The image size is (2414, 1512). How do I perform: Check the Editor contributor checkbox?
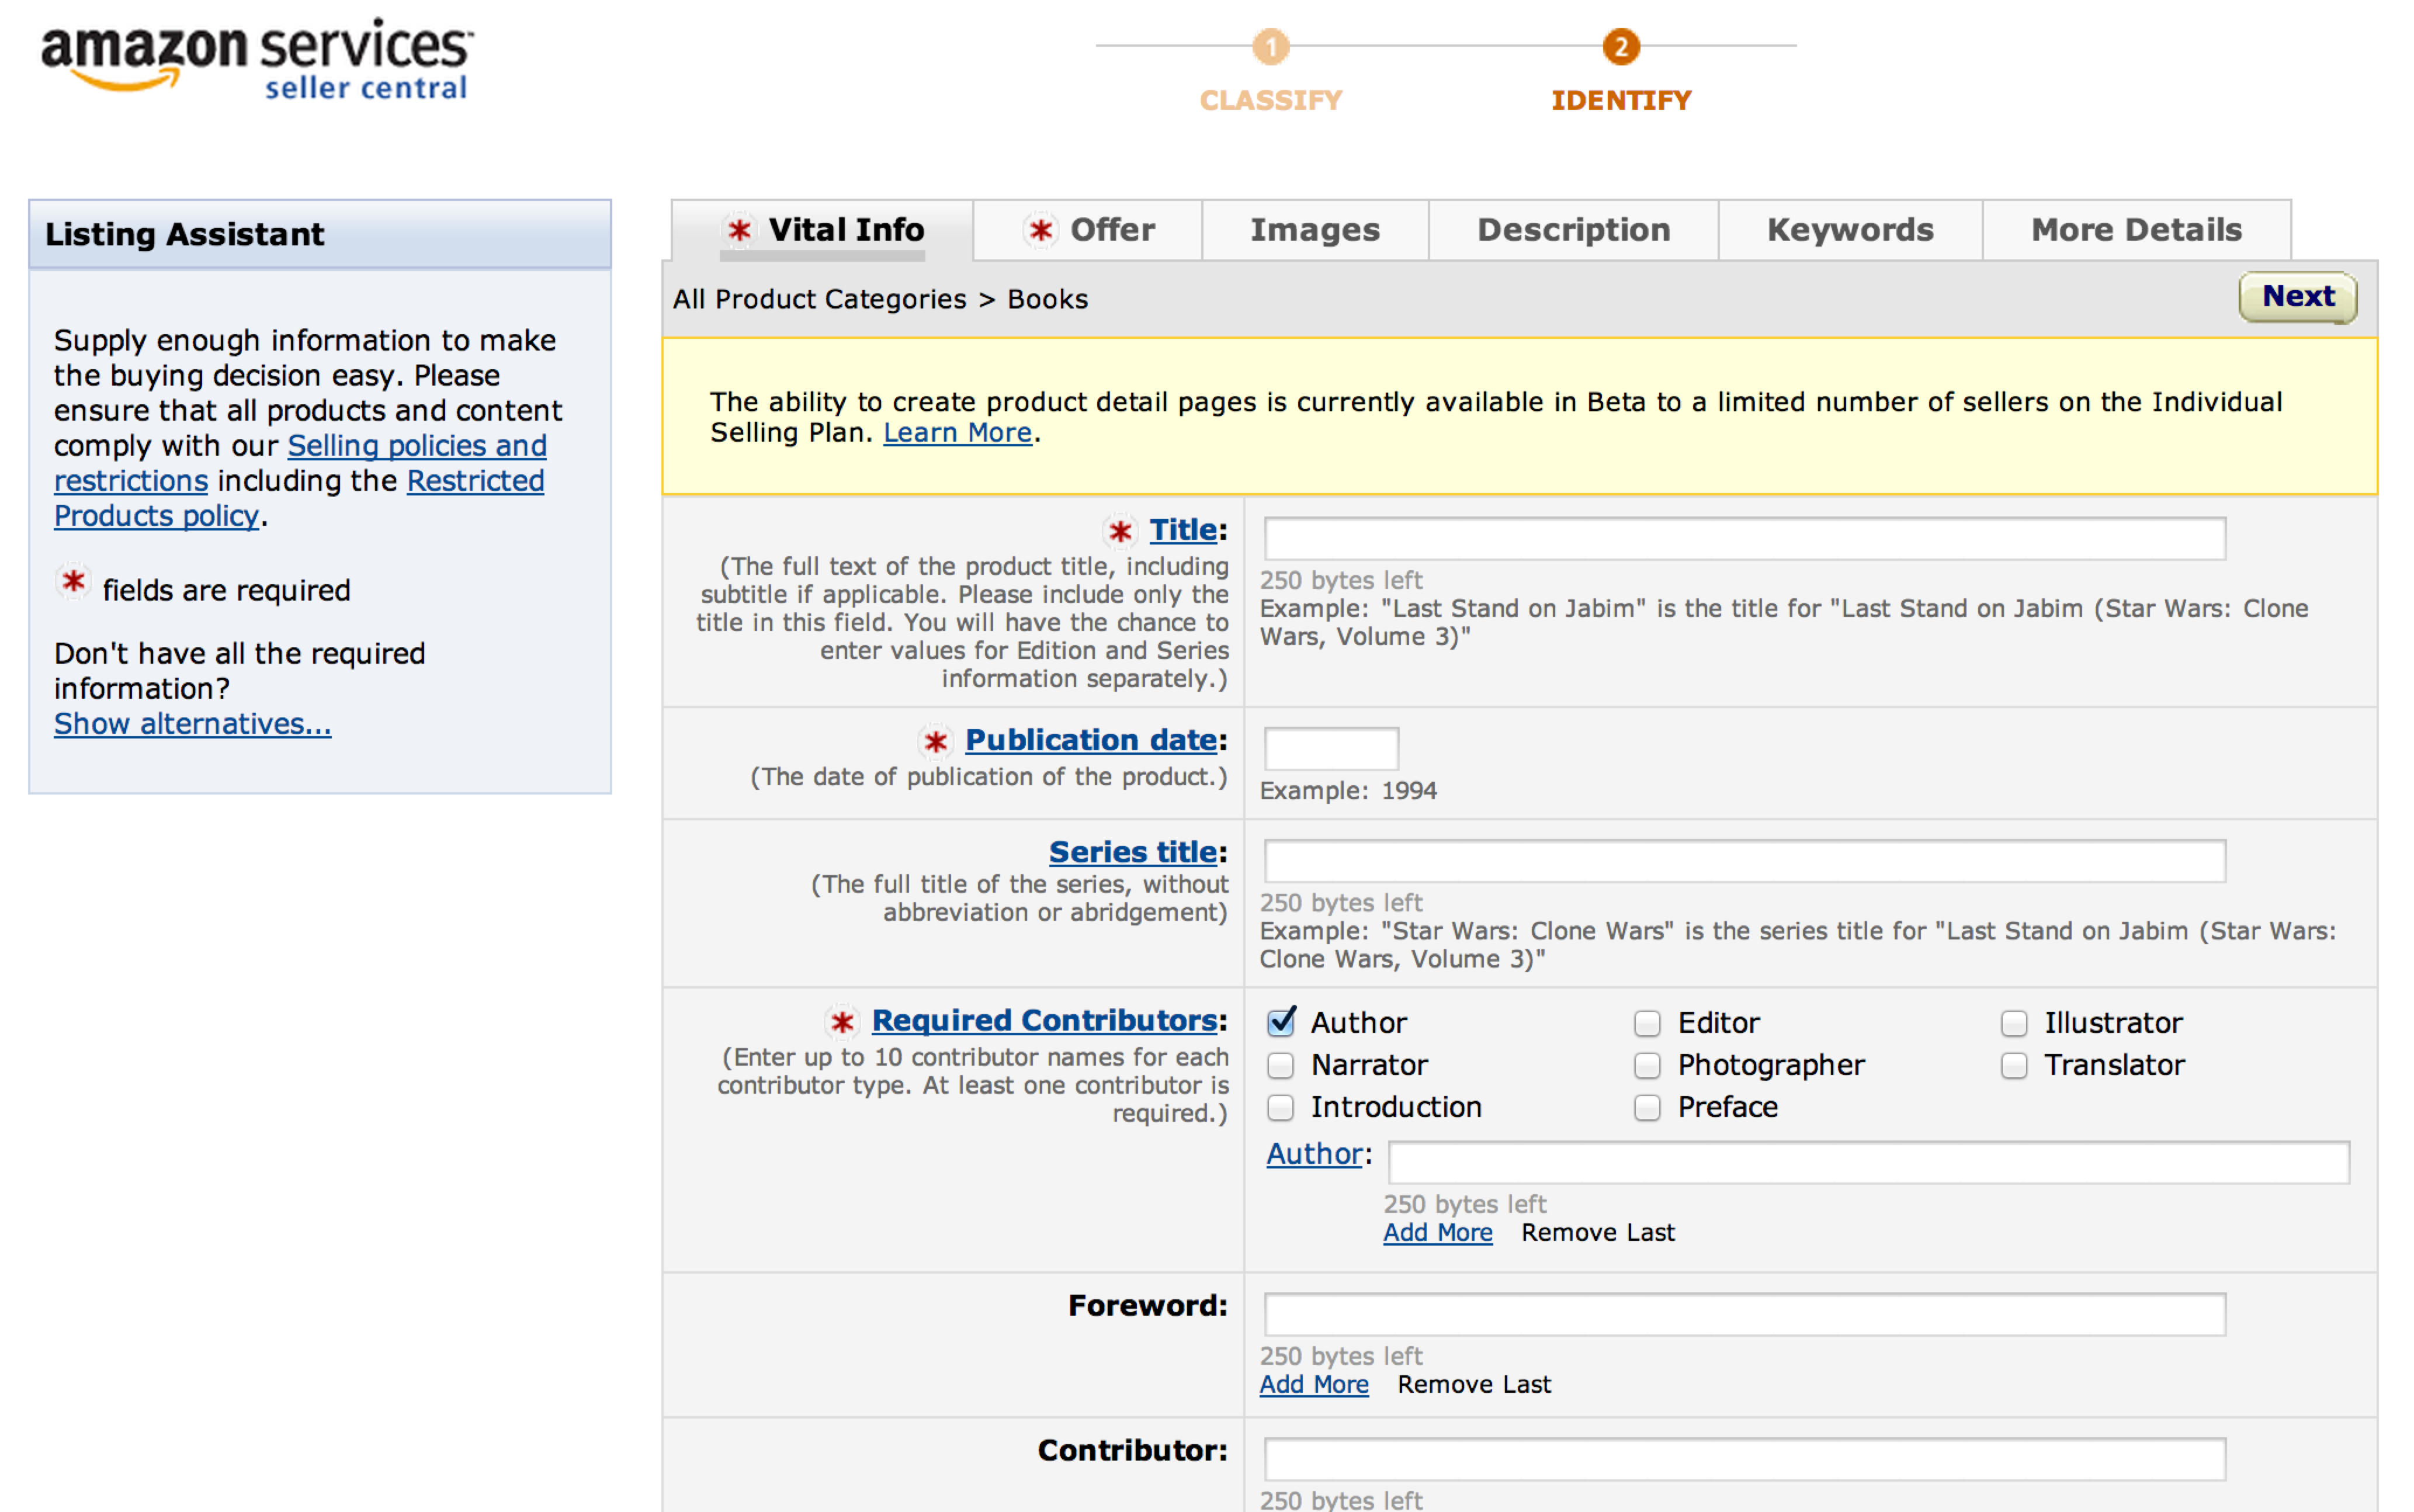pyautogui.click(x=1647, y=1023)
